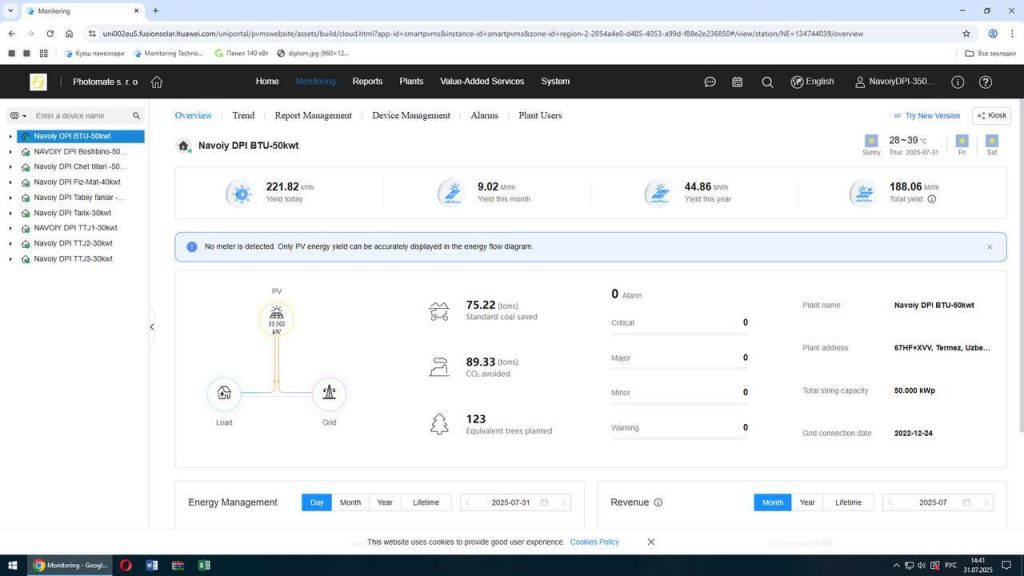The height and width of the screenshot is (576, 1024).
Task: Switch Revenue period to Year
Action: click(807, 502)
